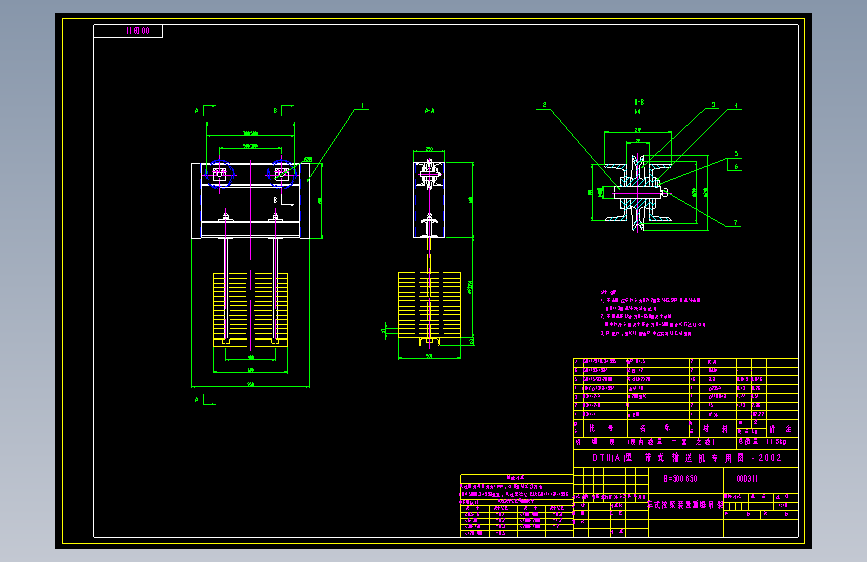Click balloon number 6 on the B-B view
Image resolution: width=867 pixels, height=562 pixels.
[x=736, y=166]
